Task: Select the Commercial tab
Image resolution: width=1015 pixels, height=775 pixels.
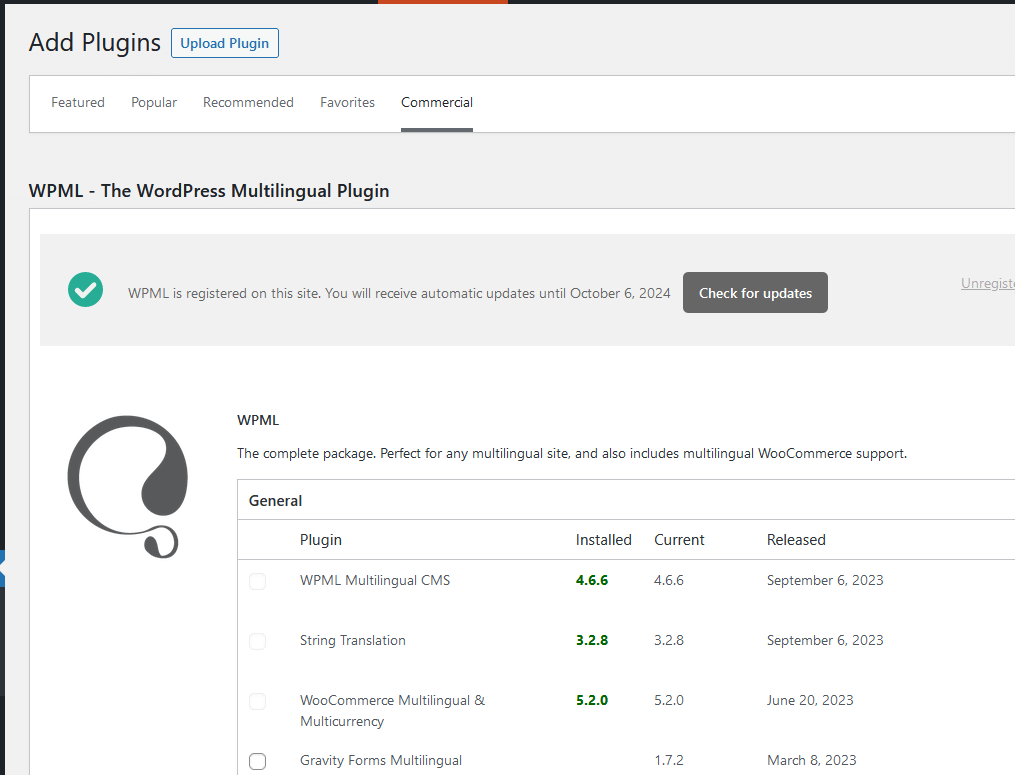Action: pyautogui.click(x=436, y=102)
